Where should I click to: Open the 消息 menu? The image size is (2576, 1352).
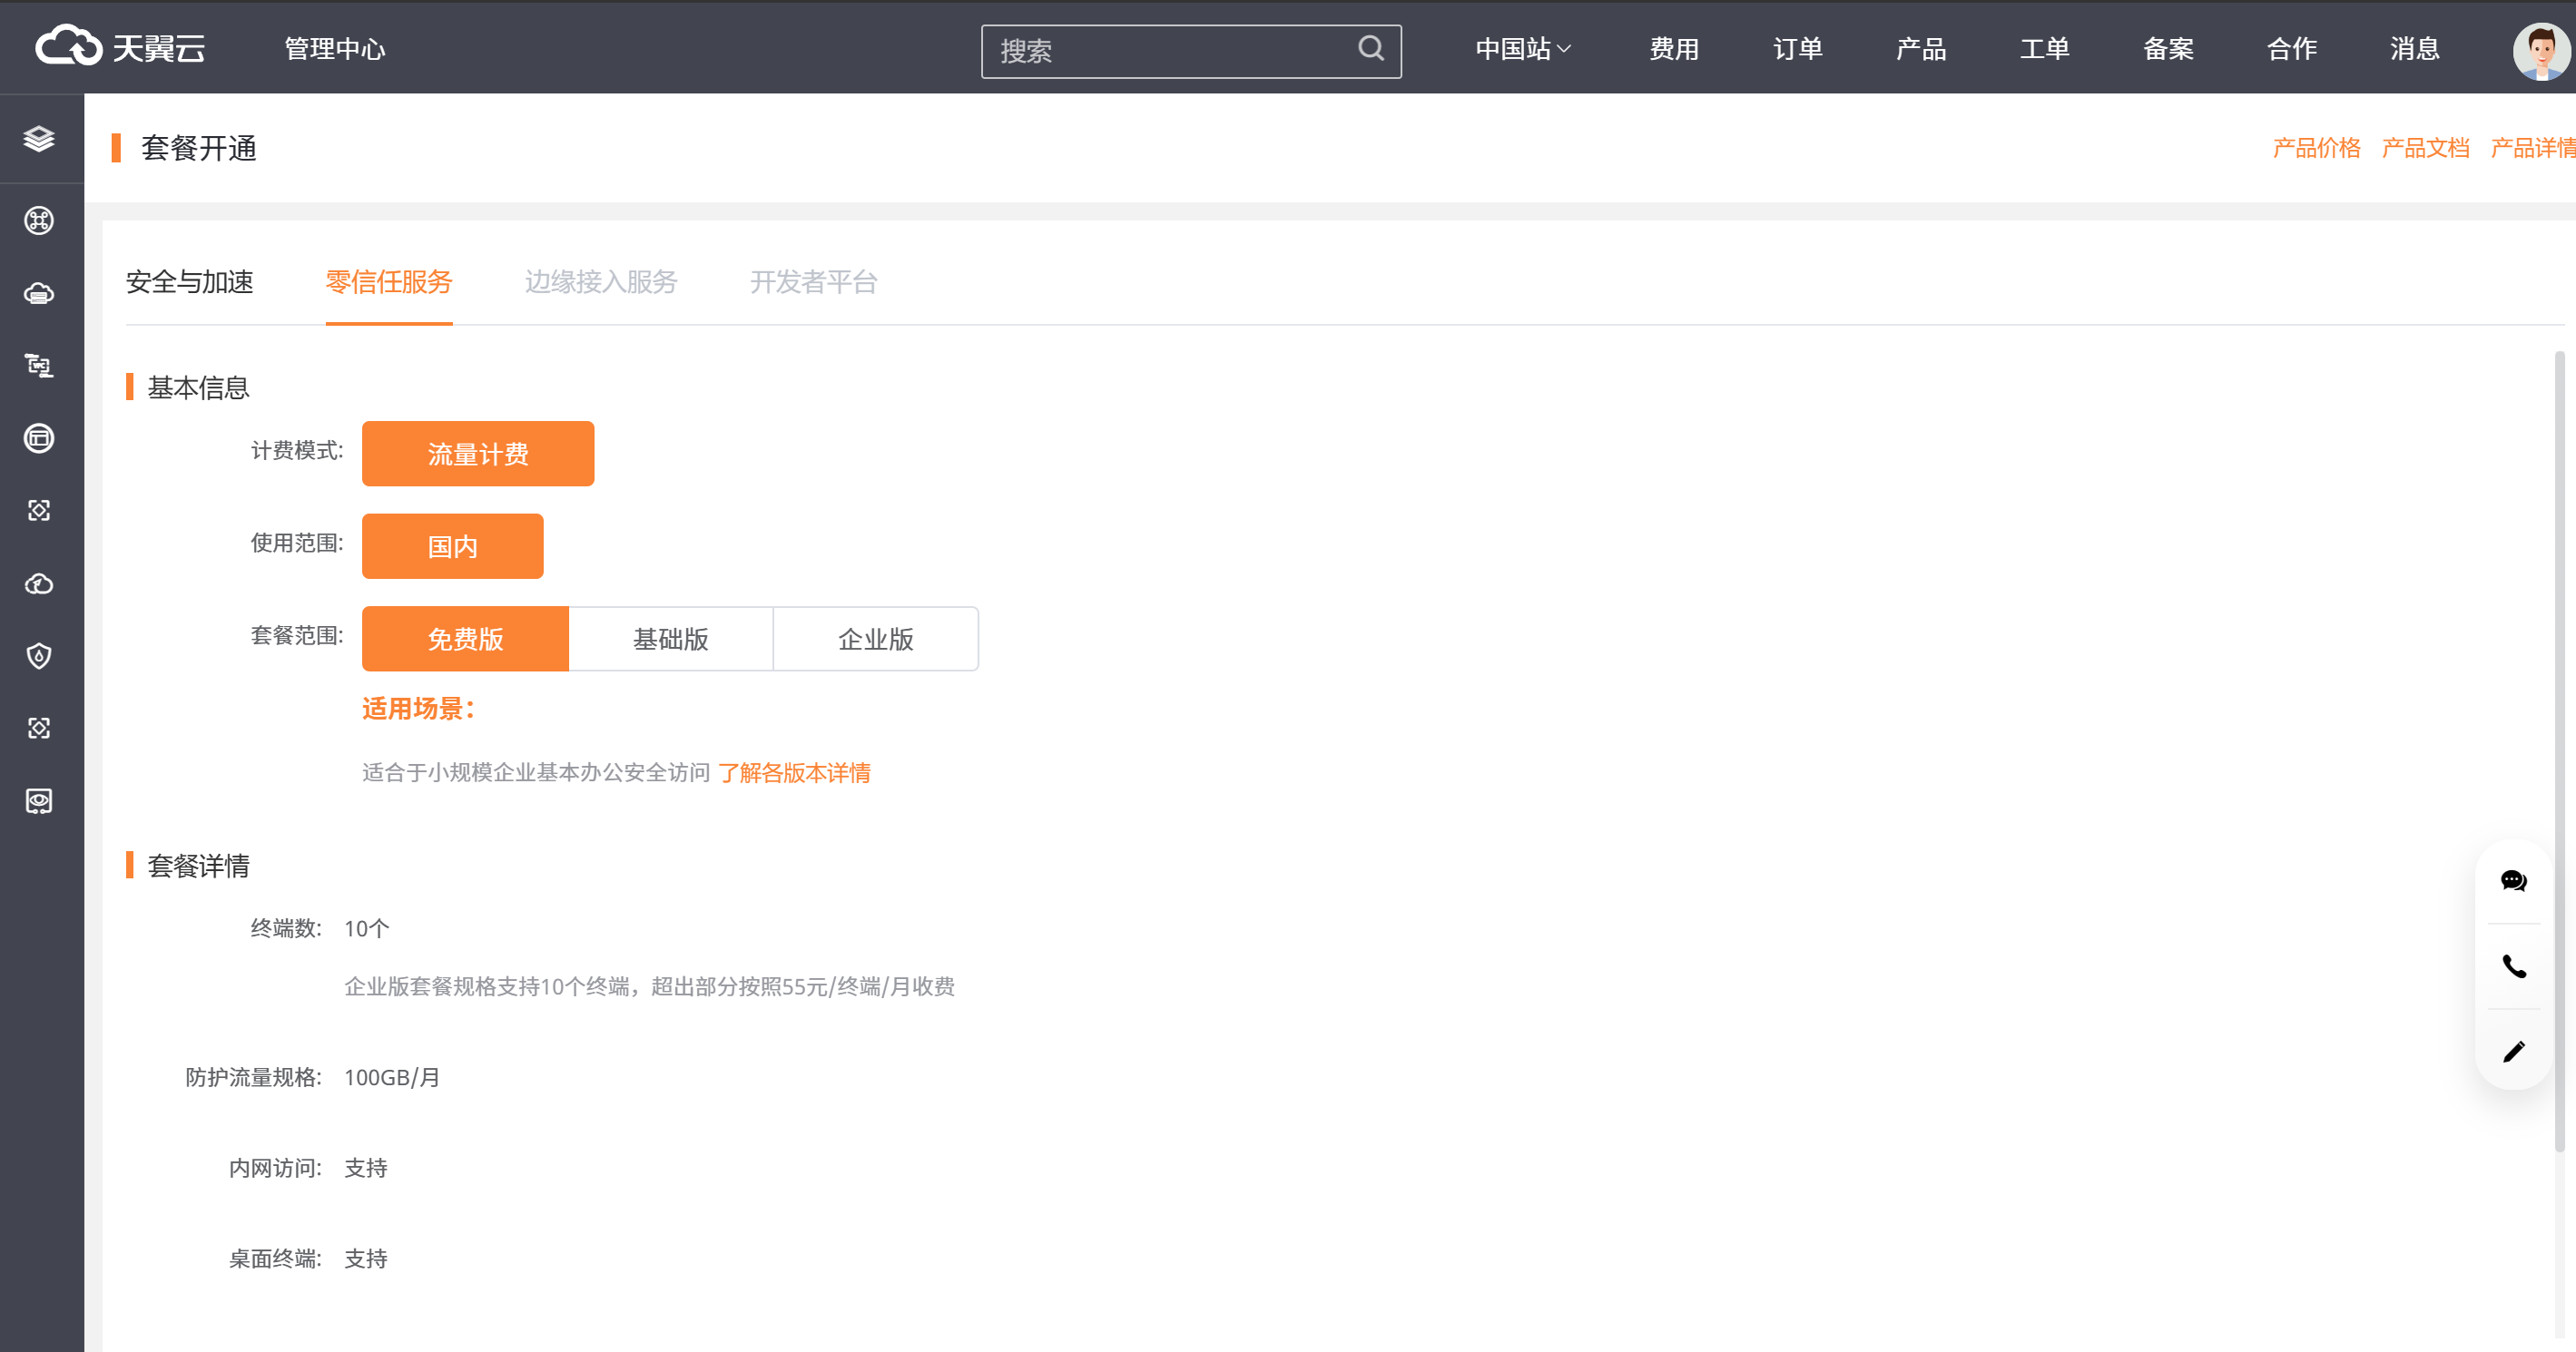click(2415, 48)
